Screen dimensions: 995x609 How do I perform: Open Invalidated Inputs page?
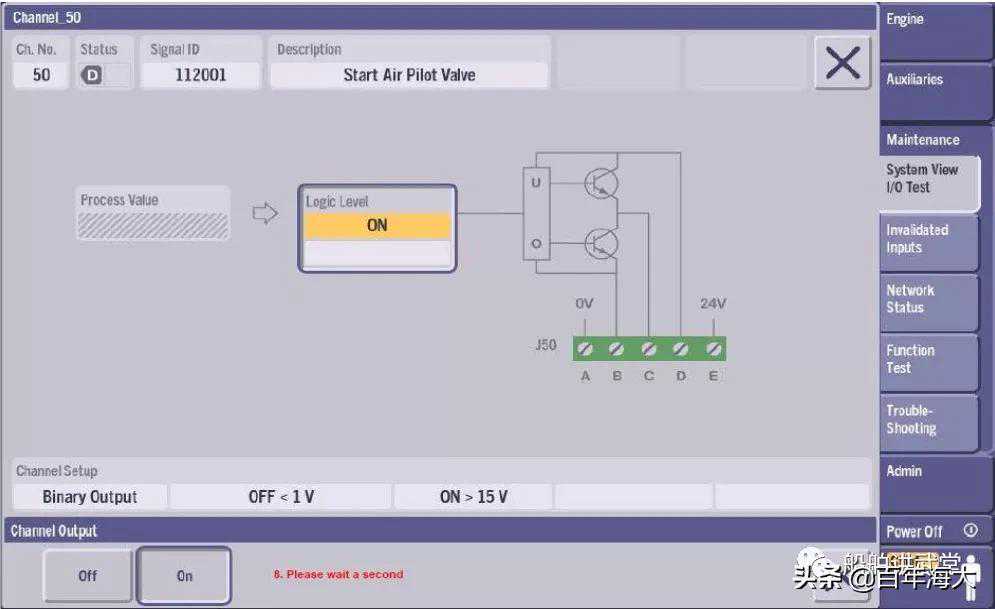pyautogui.click(x=927, y=240)
